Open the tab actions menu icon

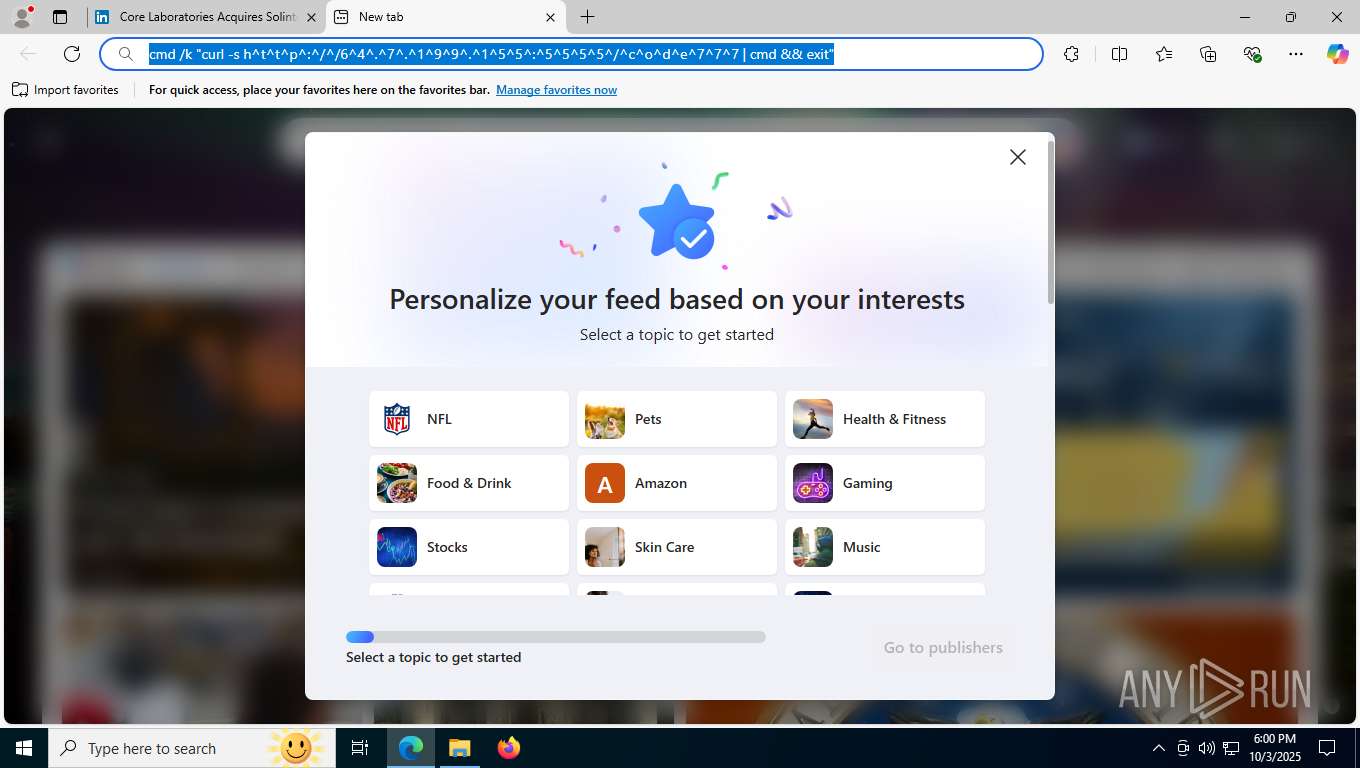(60, 17)
